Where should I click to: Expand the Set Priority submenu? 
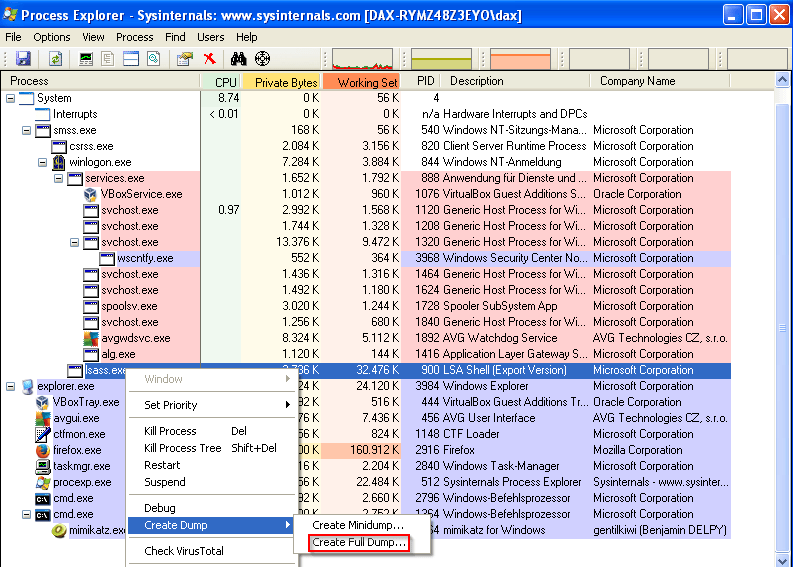(212, 405)
